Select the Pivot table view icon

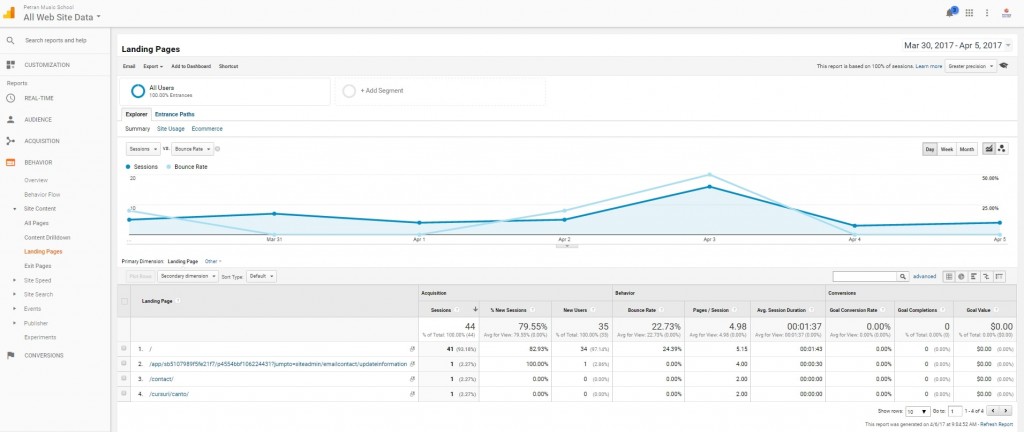(x=999, y=277)
